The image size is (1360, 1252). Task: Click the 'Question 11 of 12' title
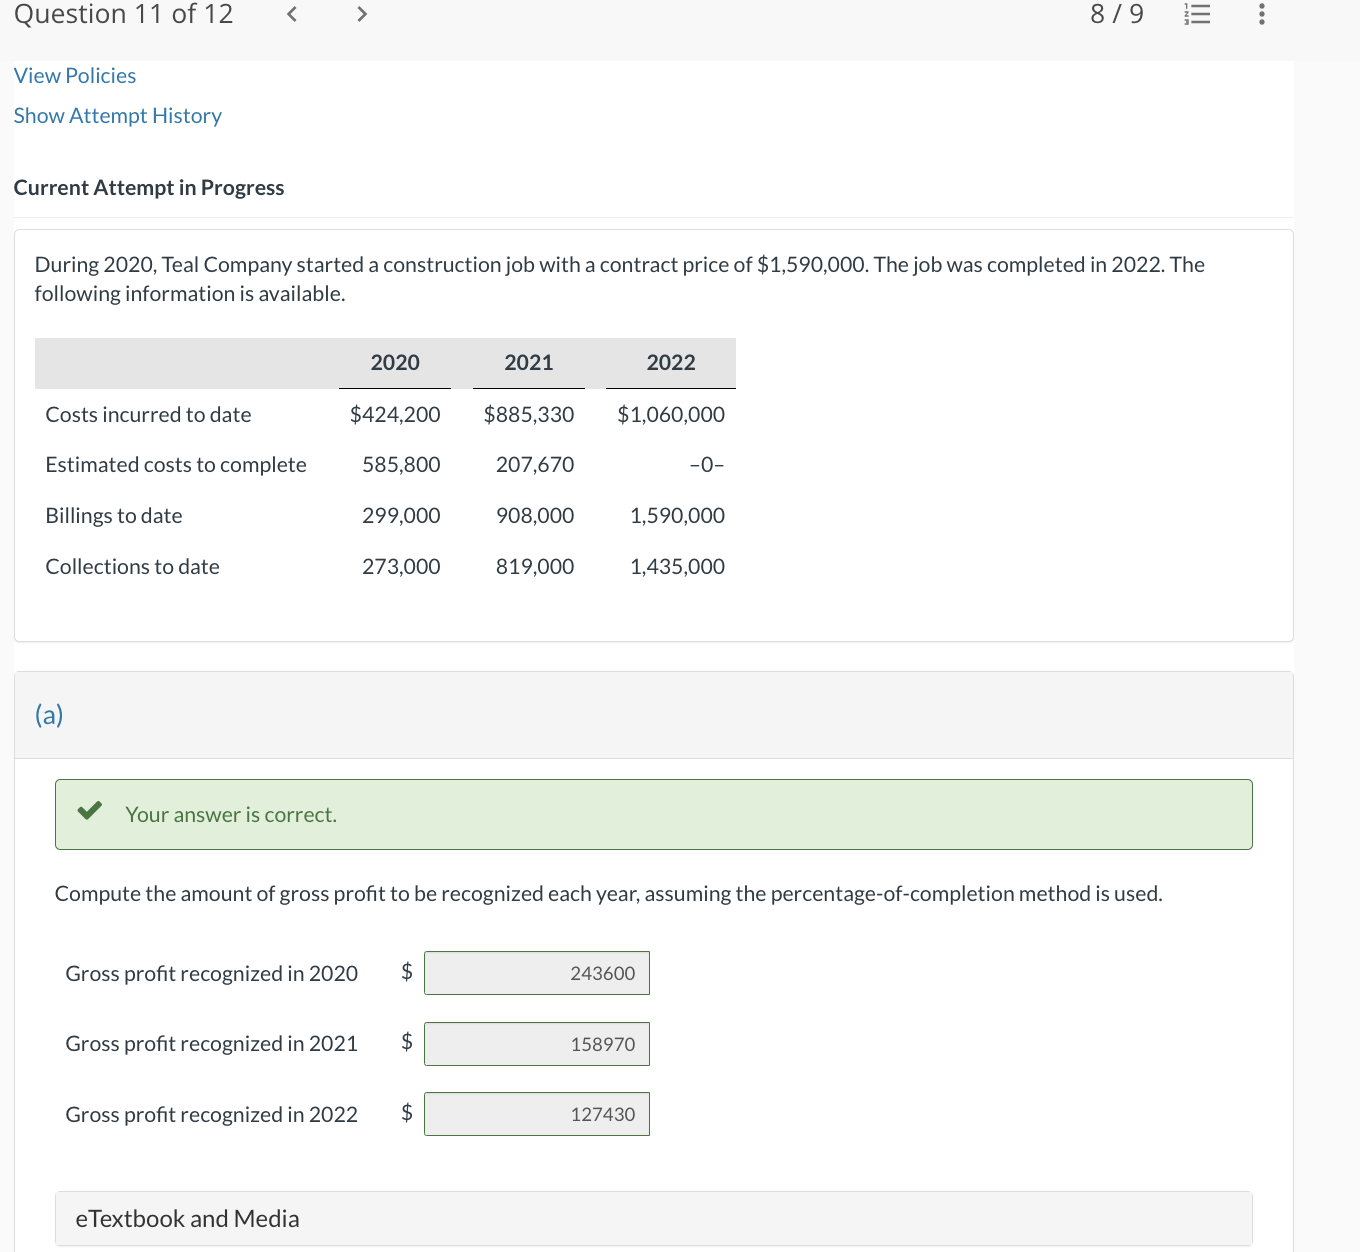pyautogui.click(x=124, y=14)
